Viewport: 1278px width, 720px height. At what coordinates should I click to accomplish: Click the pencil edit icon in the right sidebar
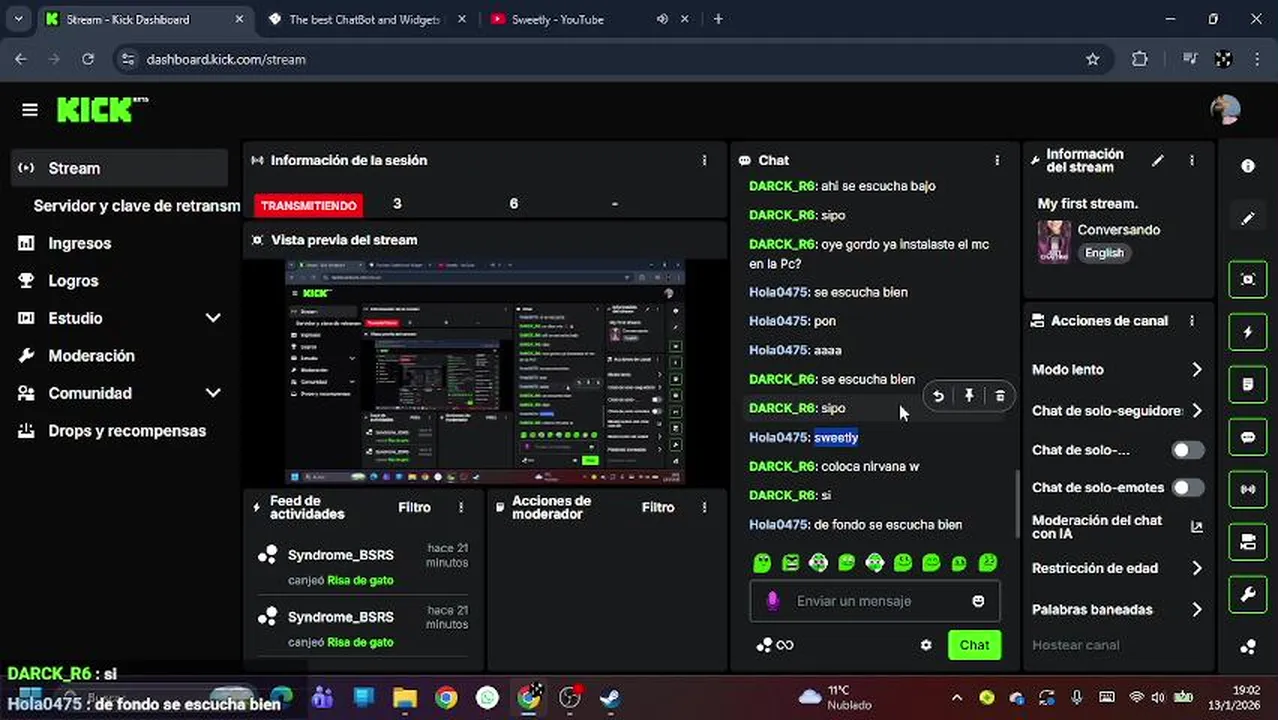(x=1248, y=219)
